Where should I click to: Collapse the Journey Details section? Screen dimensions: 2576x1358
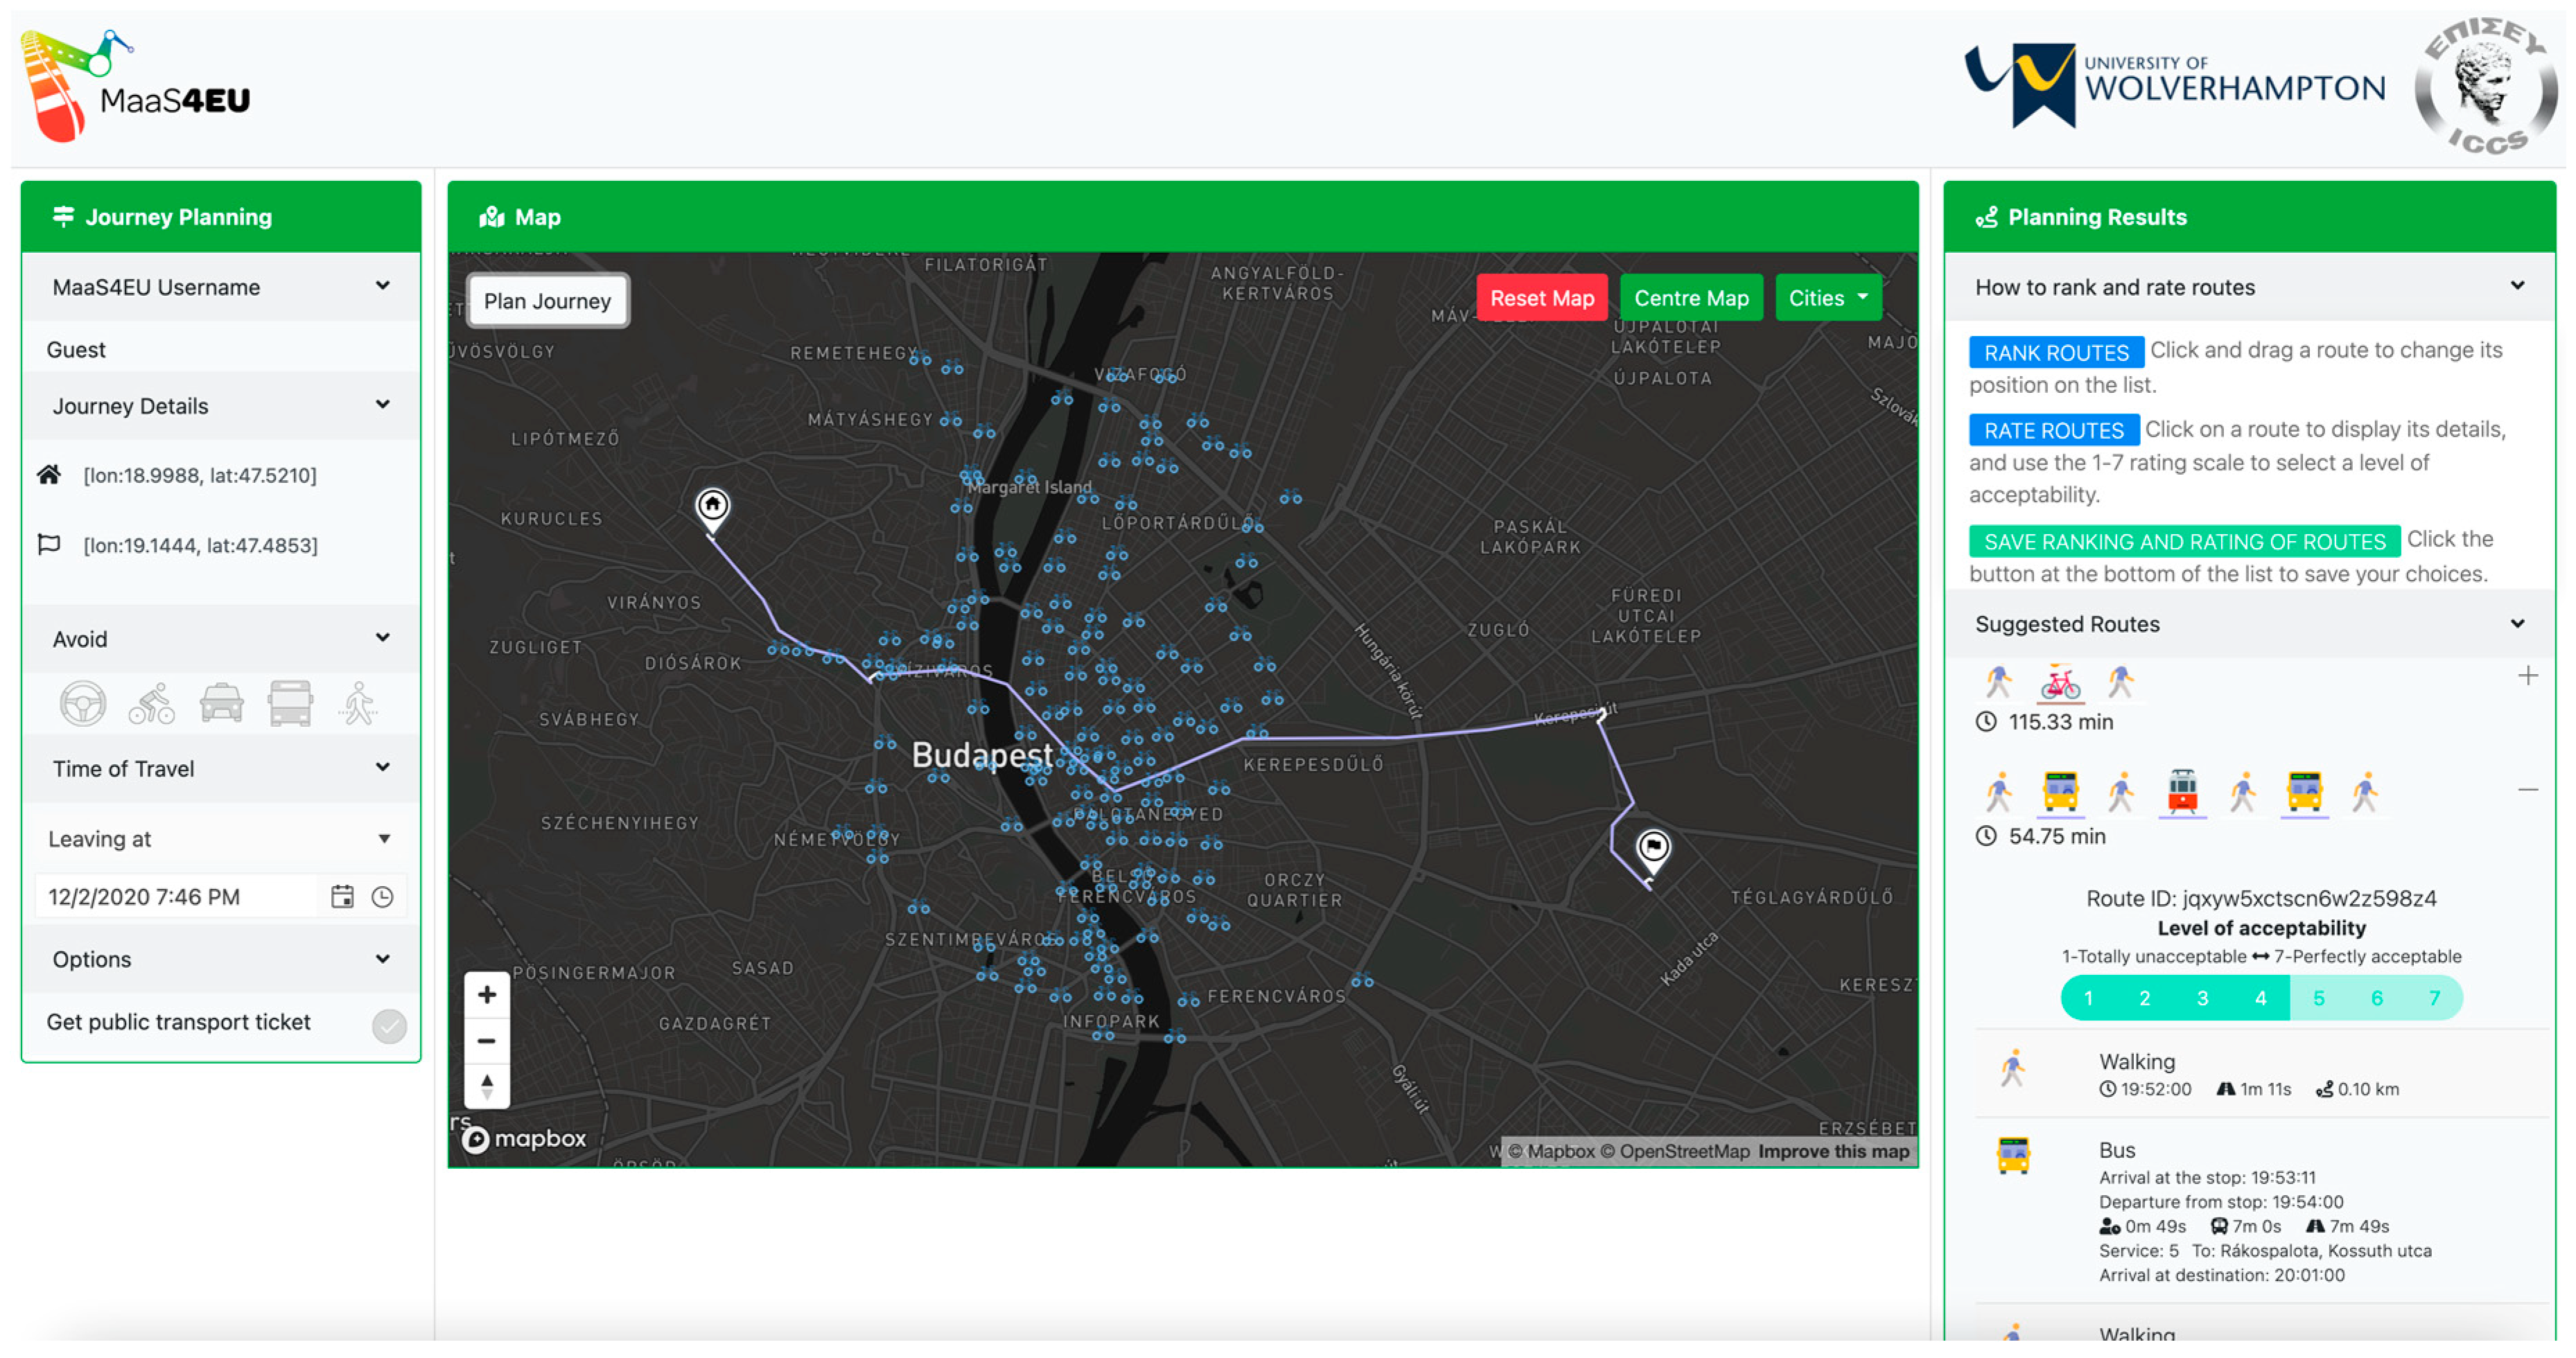(382, 405)
